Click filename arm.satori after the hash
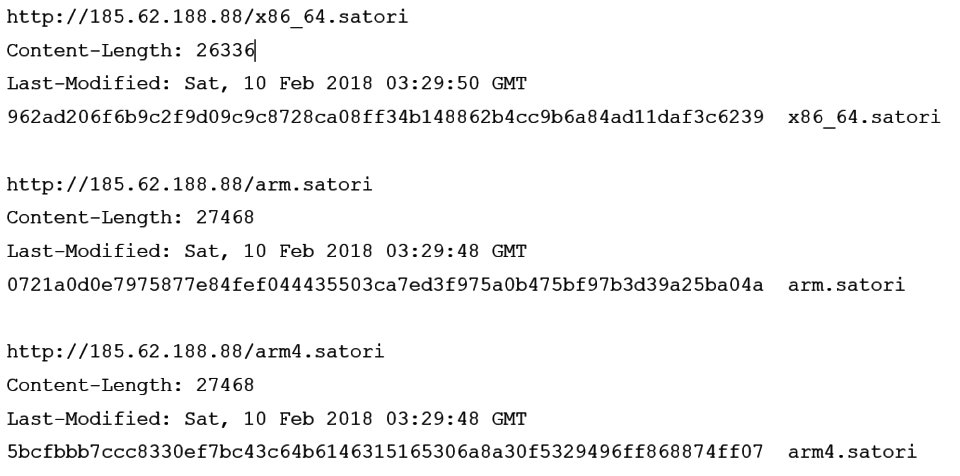The height and width of the screenshot is (476, 960). [846, 285]
